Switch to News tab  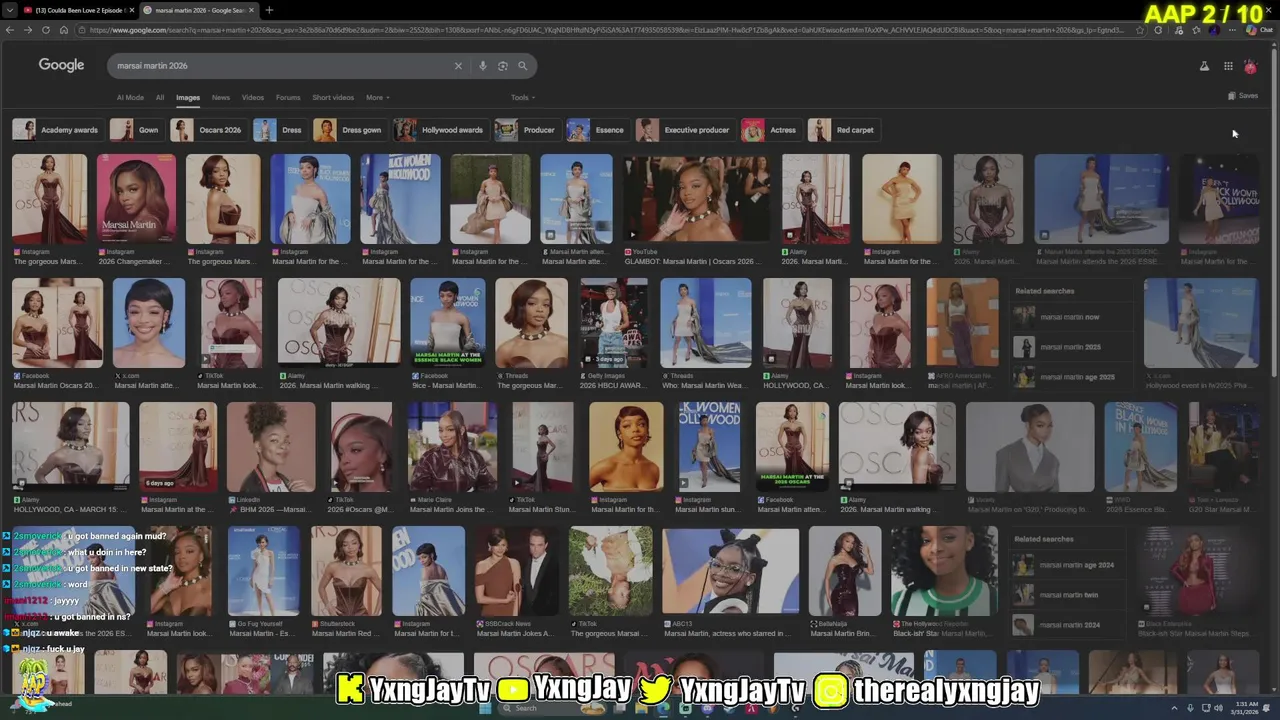(221, 98)
